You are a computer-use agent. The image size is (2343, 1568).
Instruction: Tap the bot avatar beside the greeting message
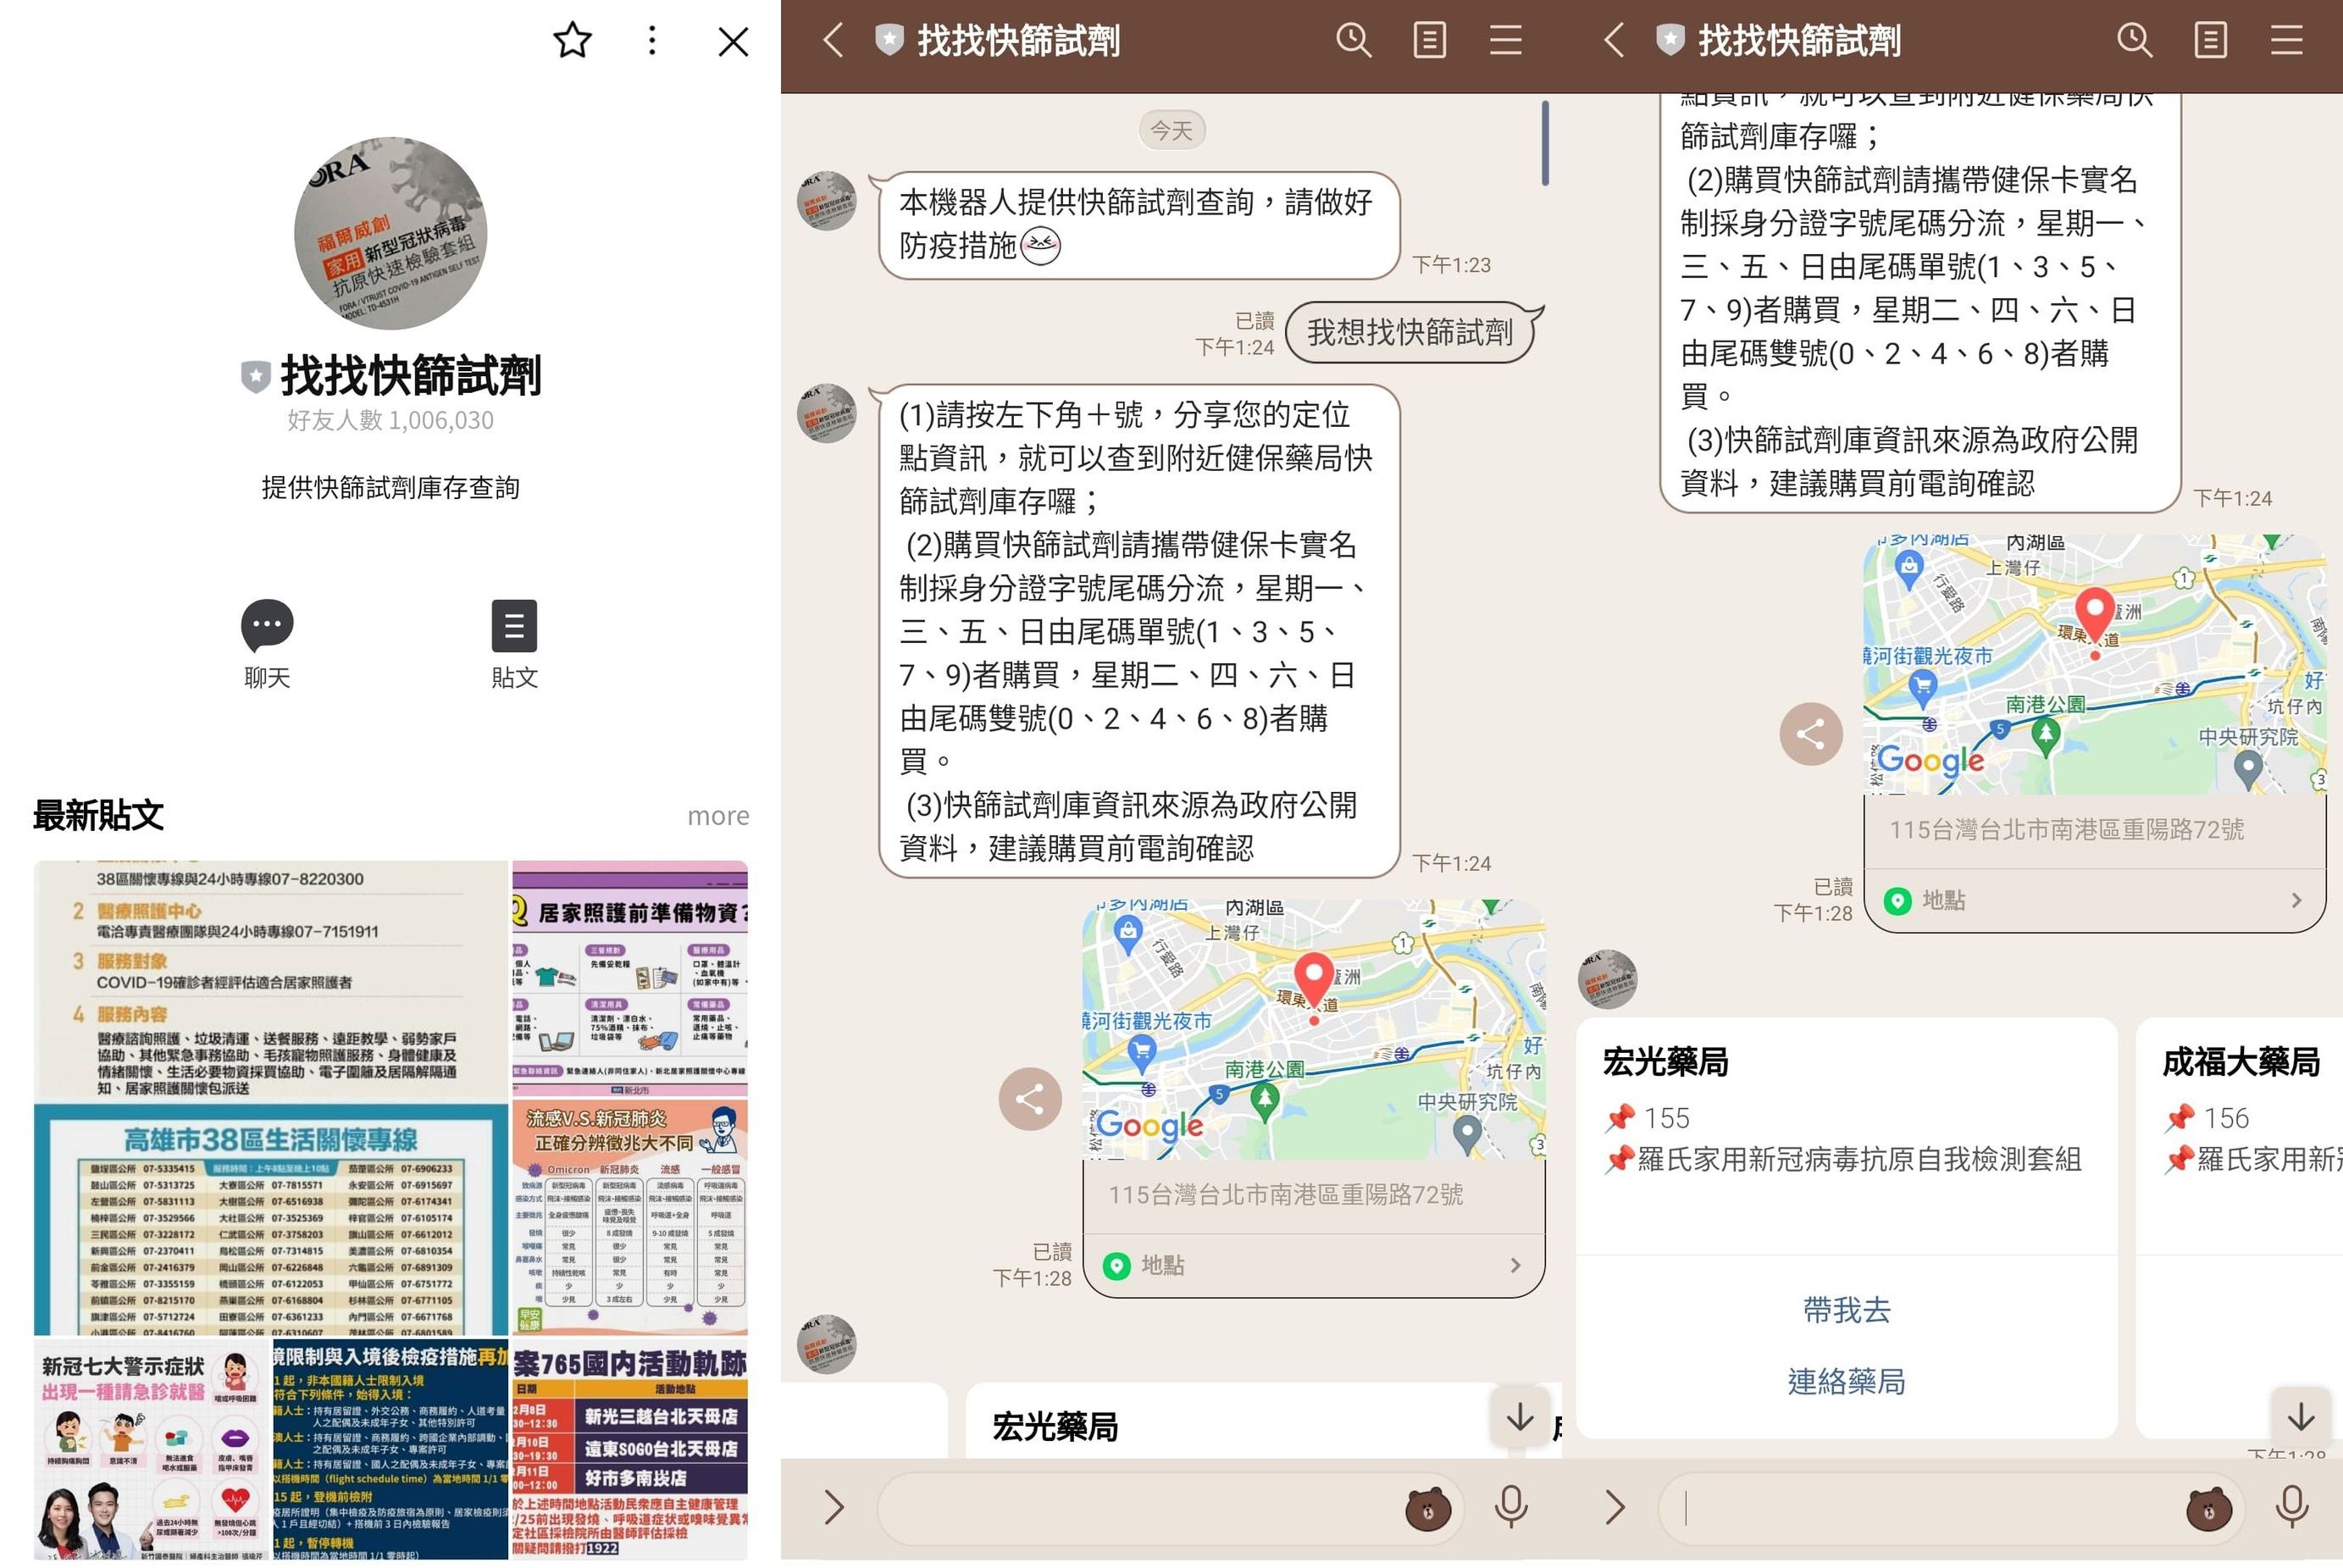coord(826,201)
